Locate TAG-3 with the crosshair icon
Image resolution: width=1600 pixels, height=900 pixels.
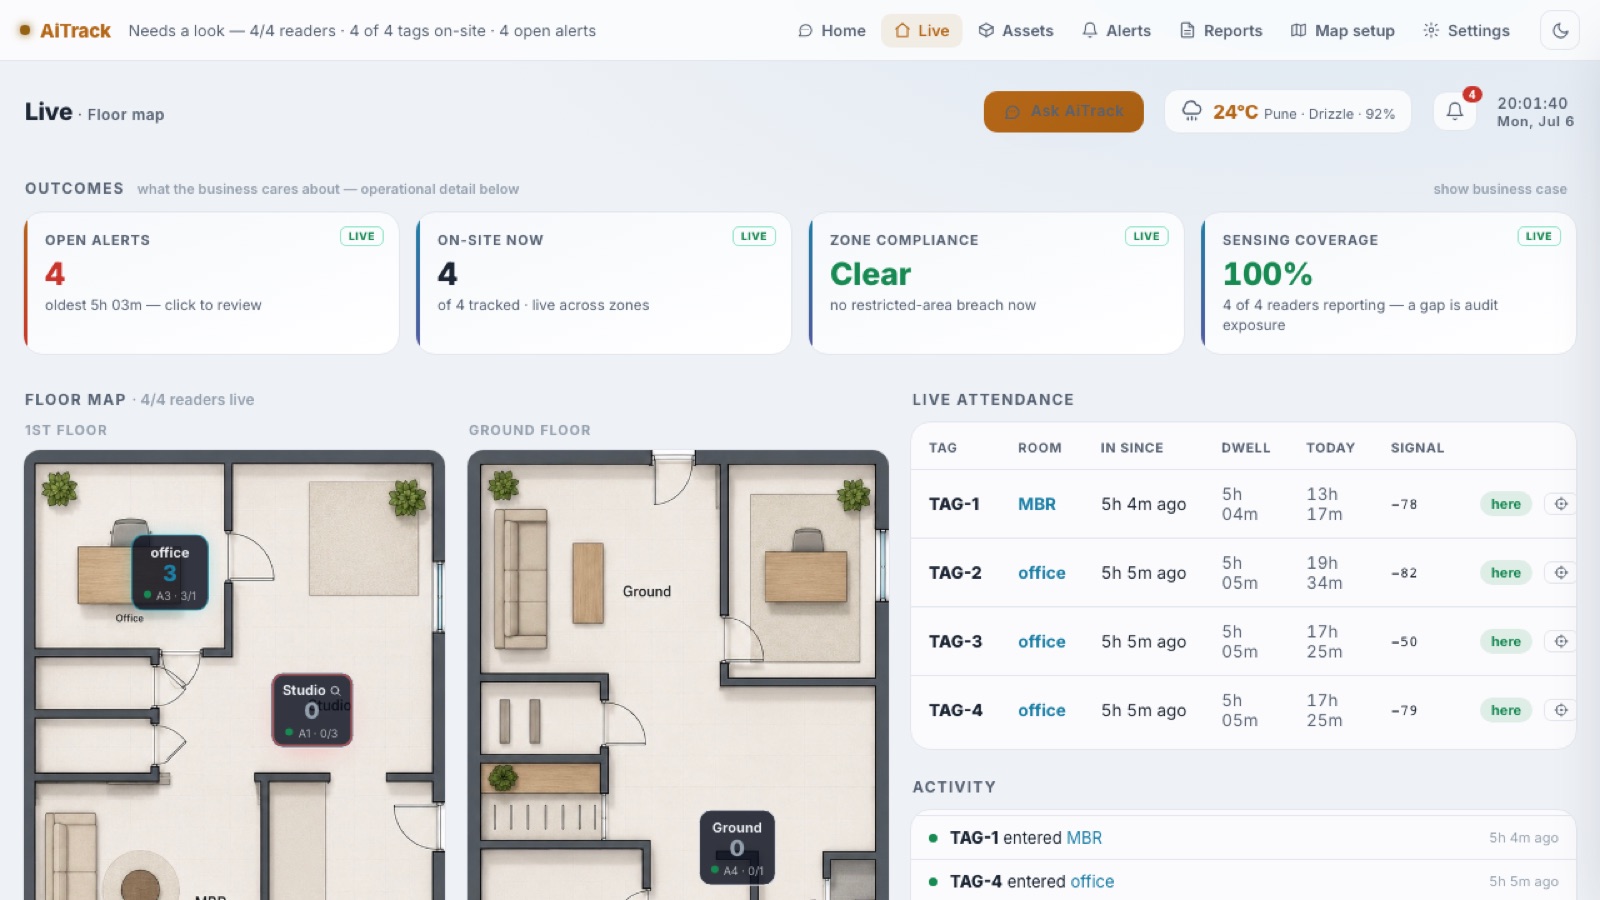tap(1561, 642)
